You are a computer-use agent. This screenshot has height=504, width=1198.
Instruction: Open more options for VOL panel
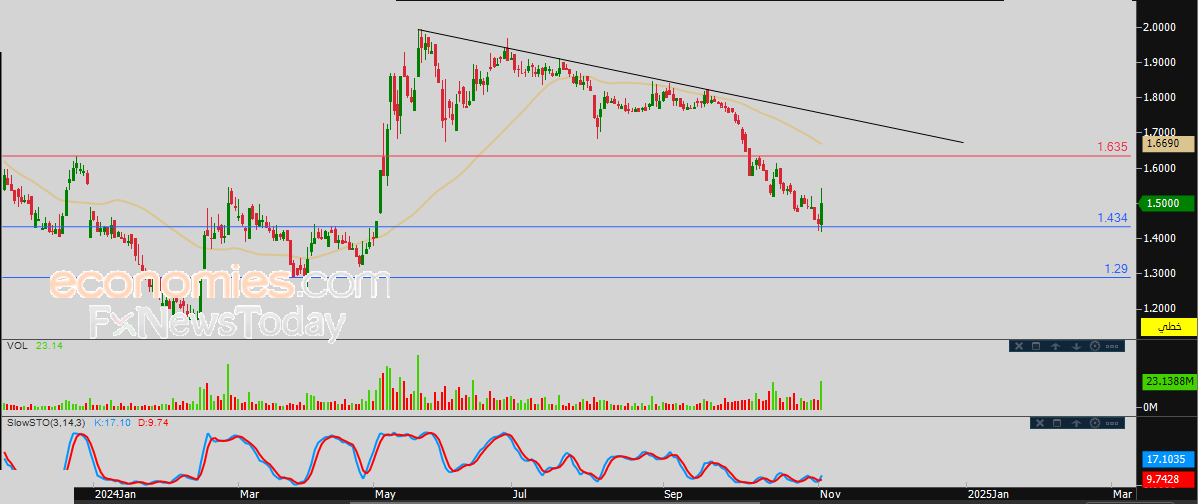1112,346
